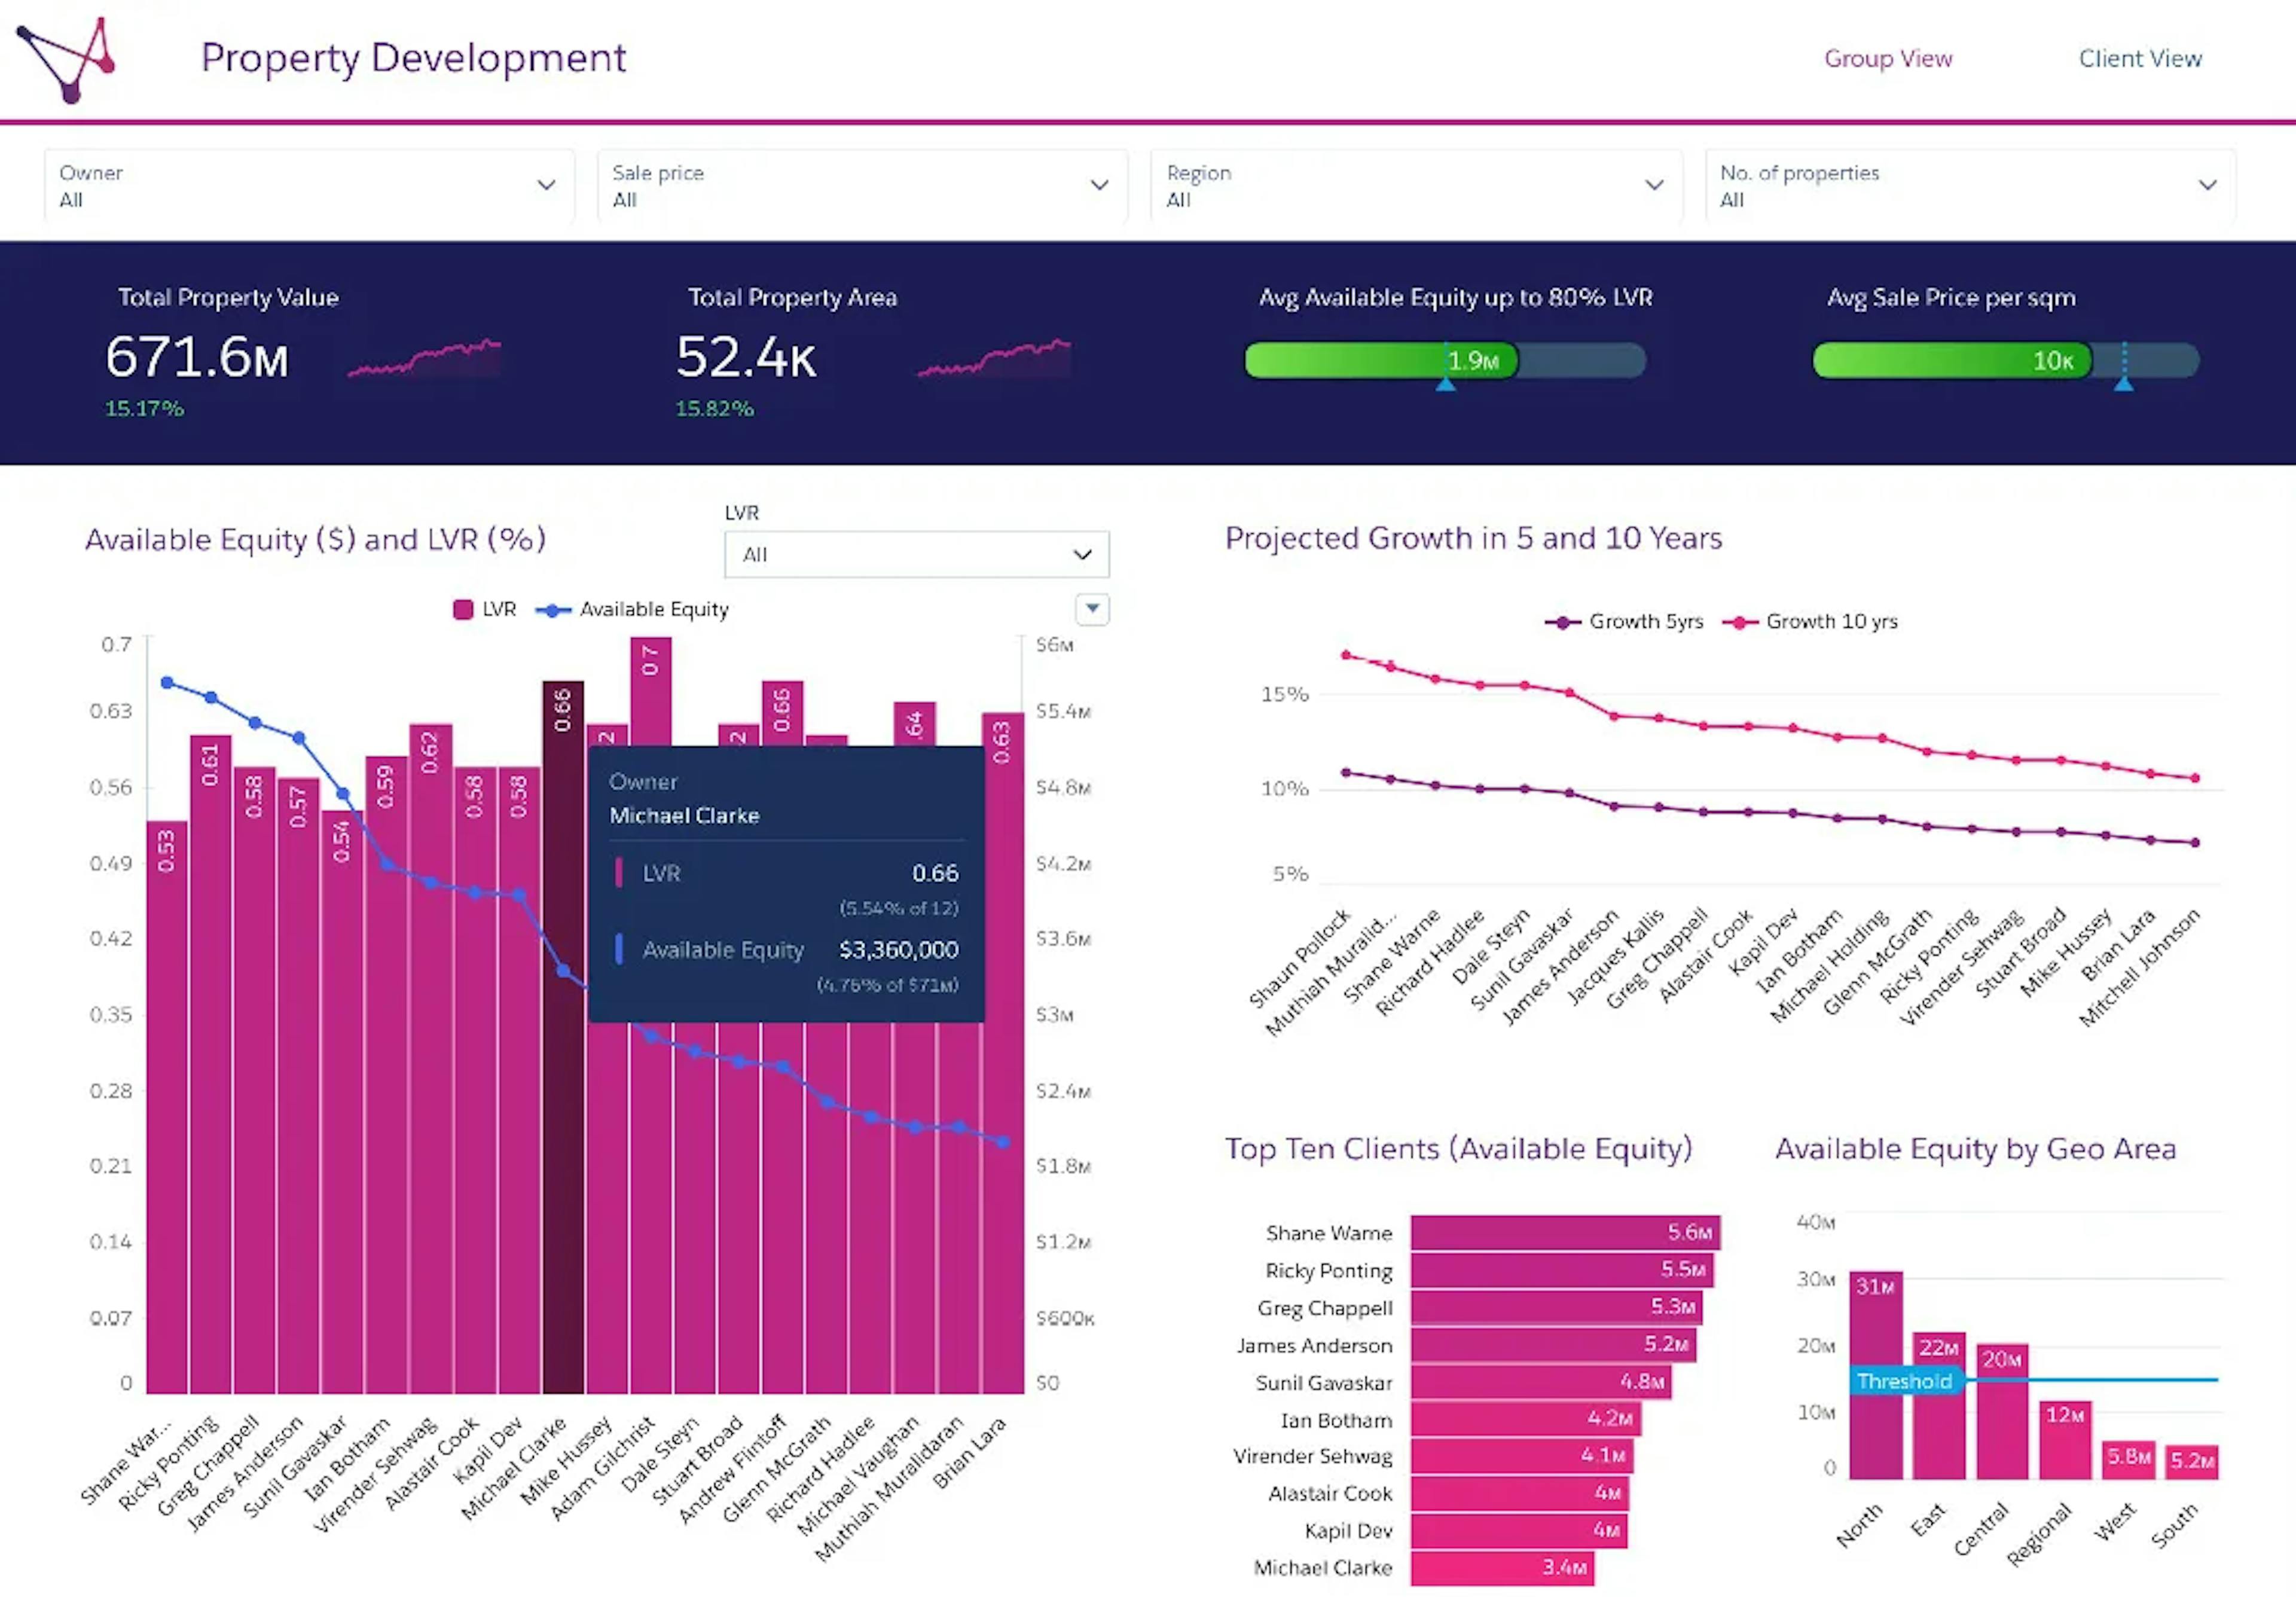2296x1597 pixels.
Task: Click the Total Property Value sparkline
Action: [x=424, y=358]
